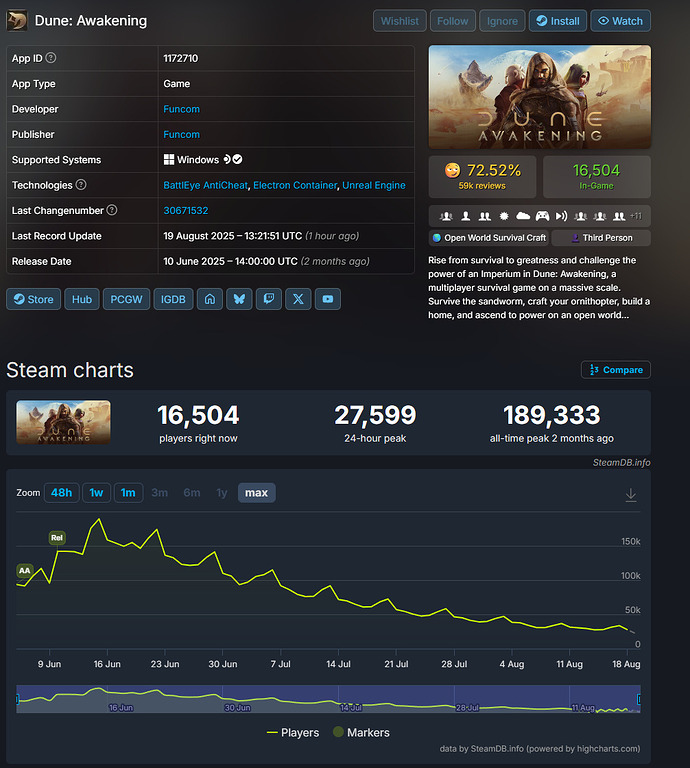Open the Electron Container technology link
Viewport: 690px width, 768px height.
(295, 185)
